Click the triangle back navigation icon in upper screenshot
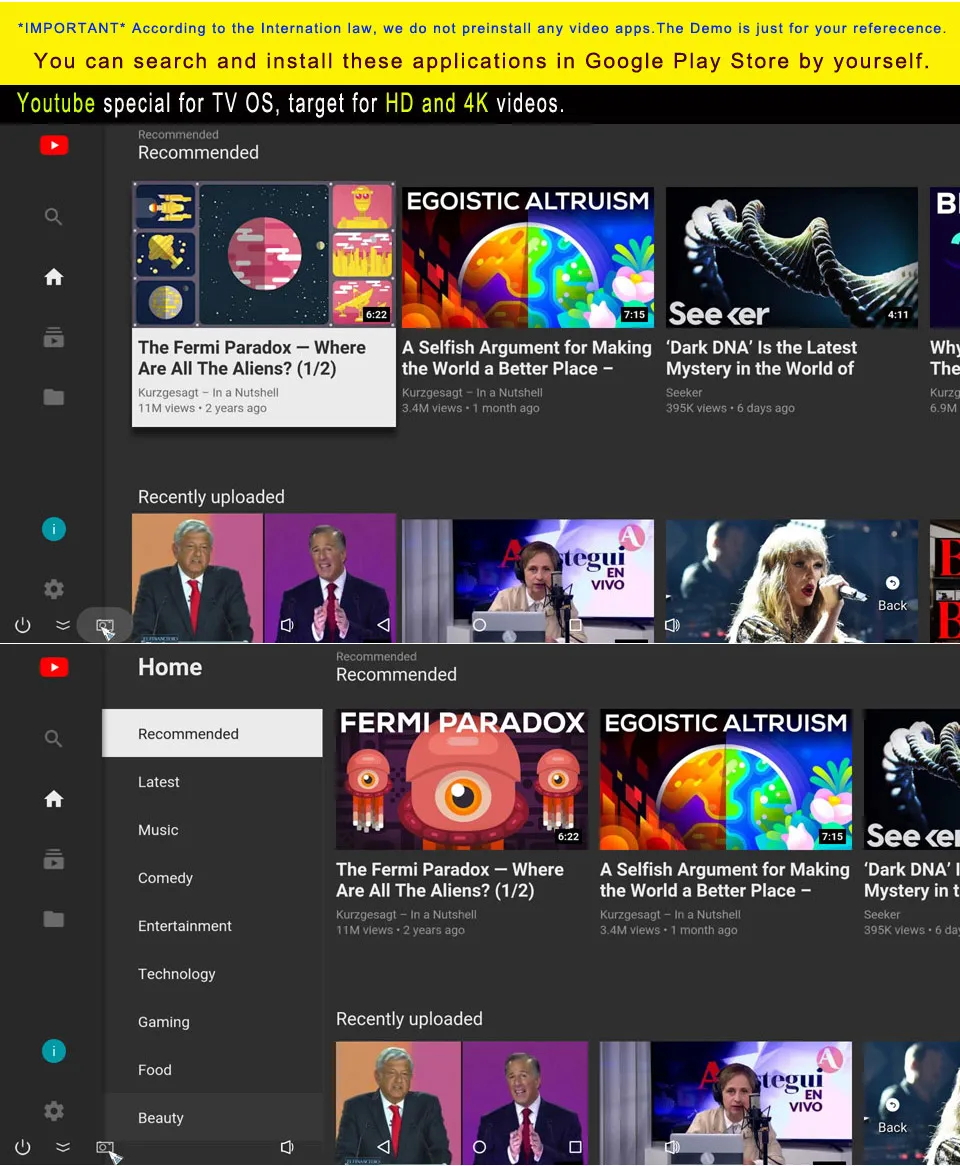 [x=384, y=625]
